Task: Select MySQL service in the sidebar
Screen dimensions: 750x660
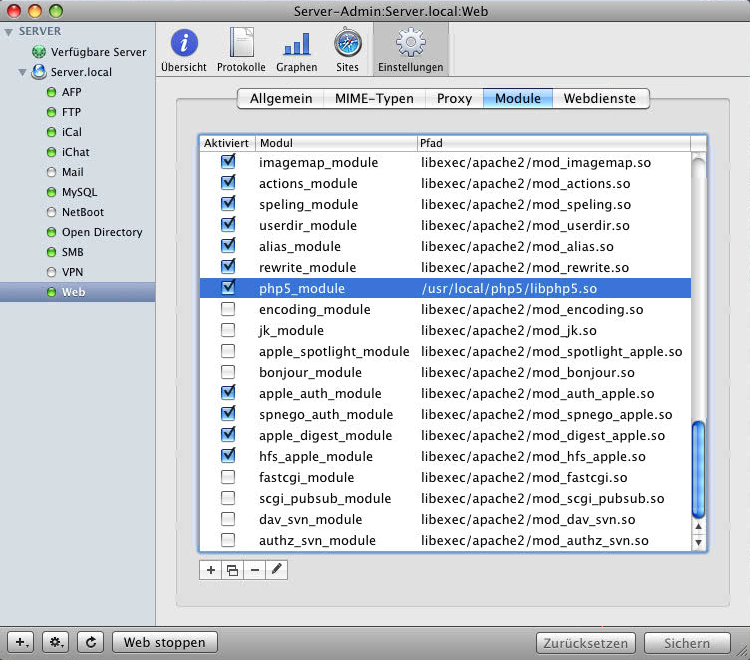Action: pos(80,192)
